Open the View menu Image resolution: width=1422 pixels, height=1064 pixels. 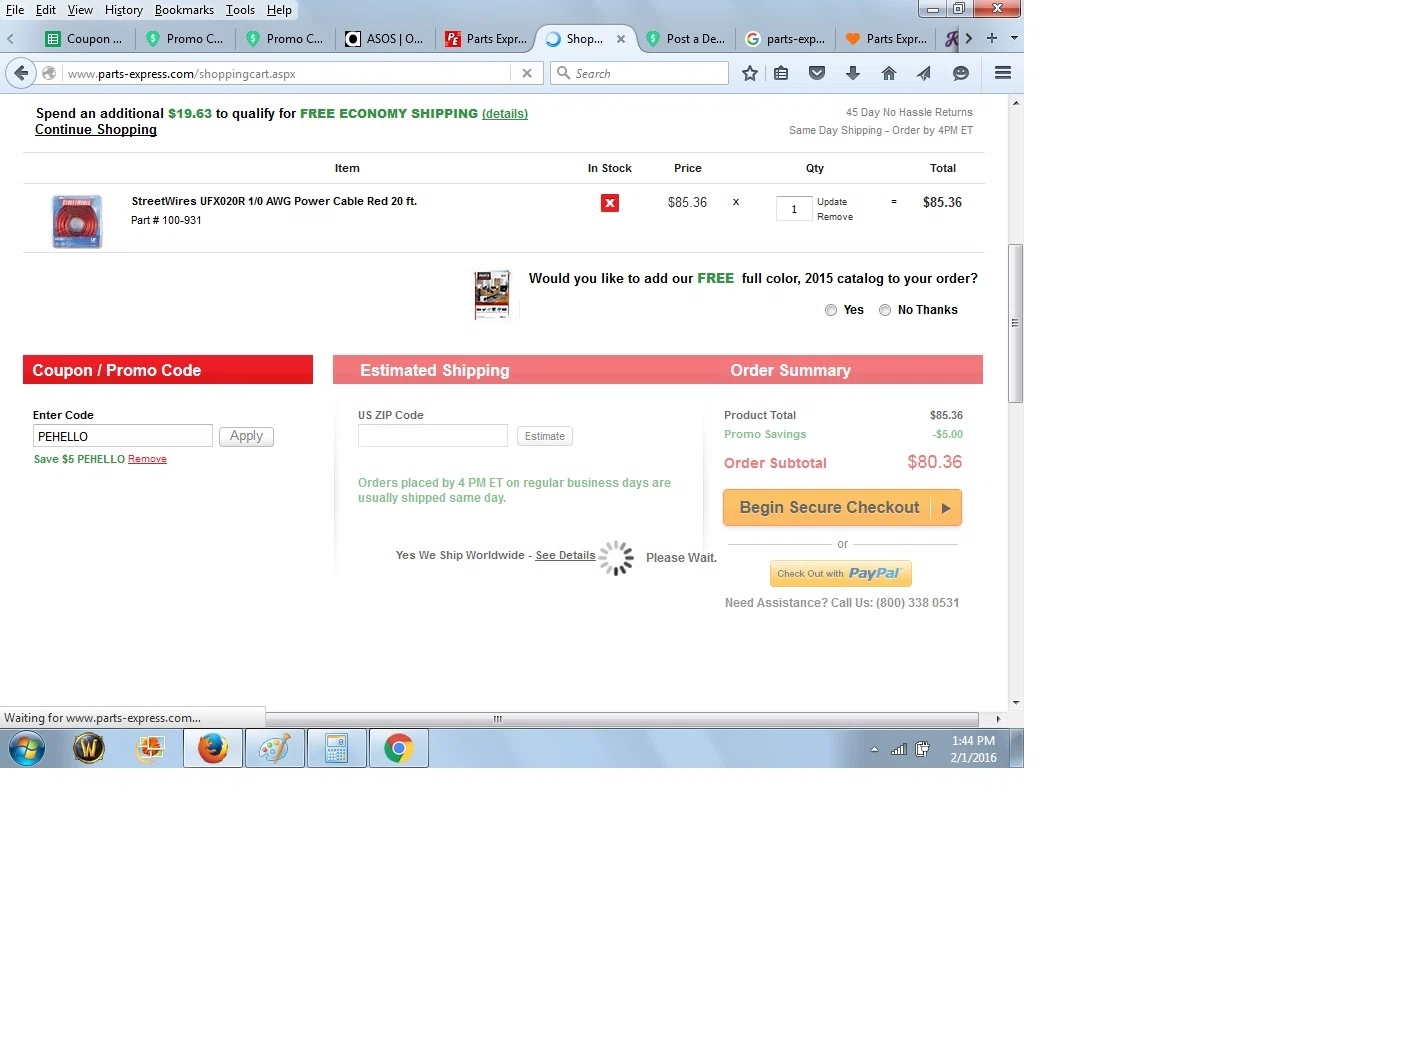pyautogui.click(x=80, y=10)
